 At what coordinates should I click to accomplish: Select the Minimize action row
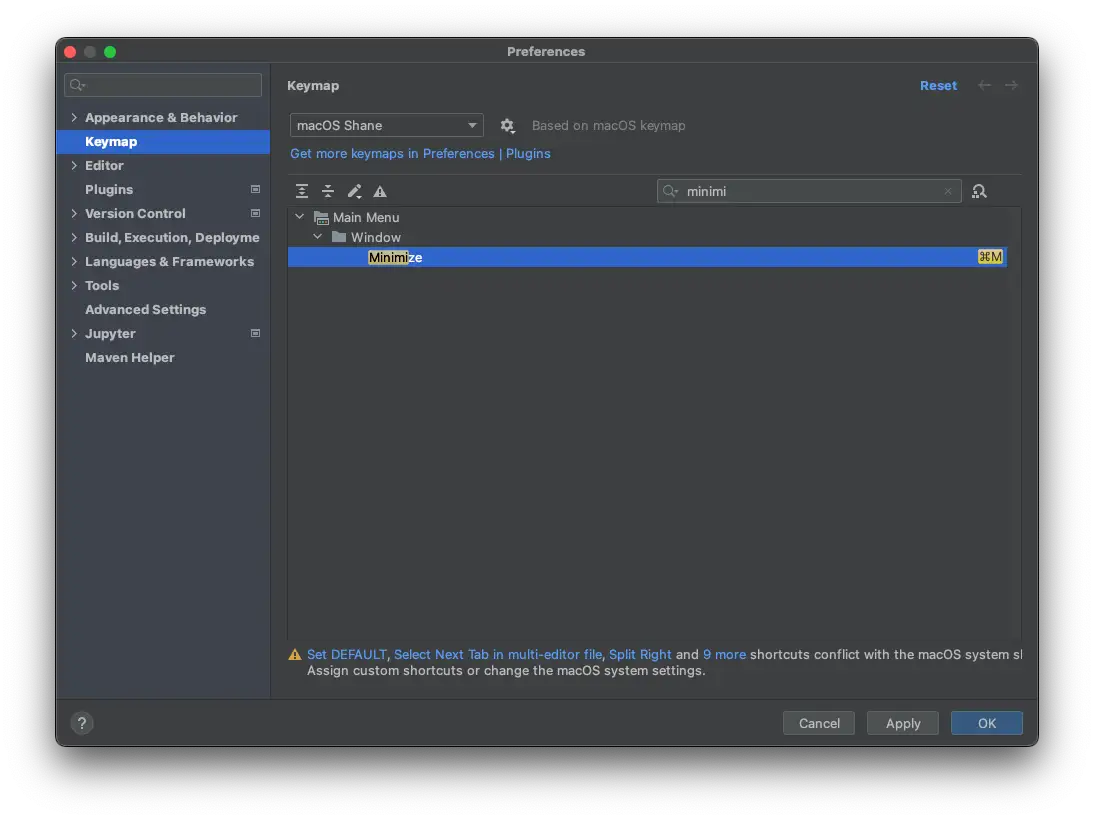click(647, 257)
